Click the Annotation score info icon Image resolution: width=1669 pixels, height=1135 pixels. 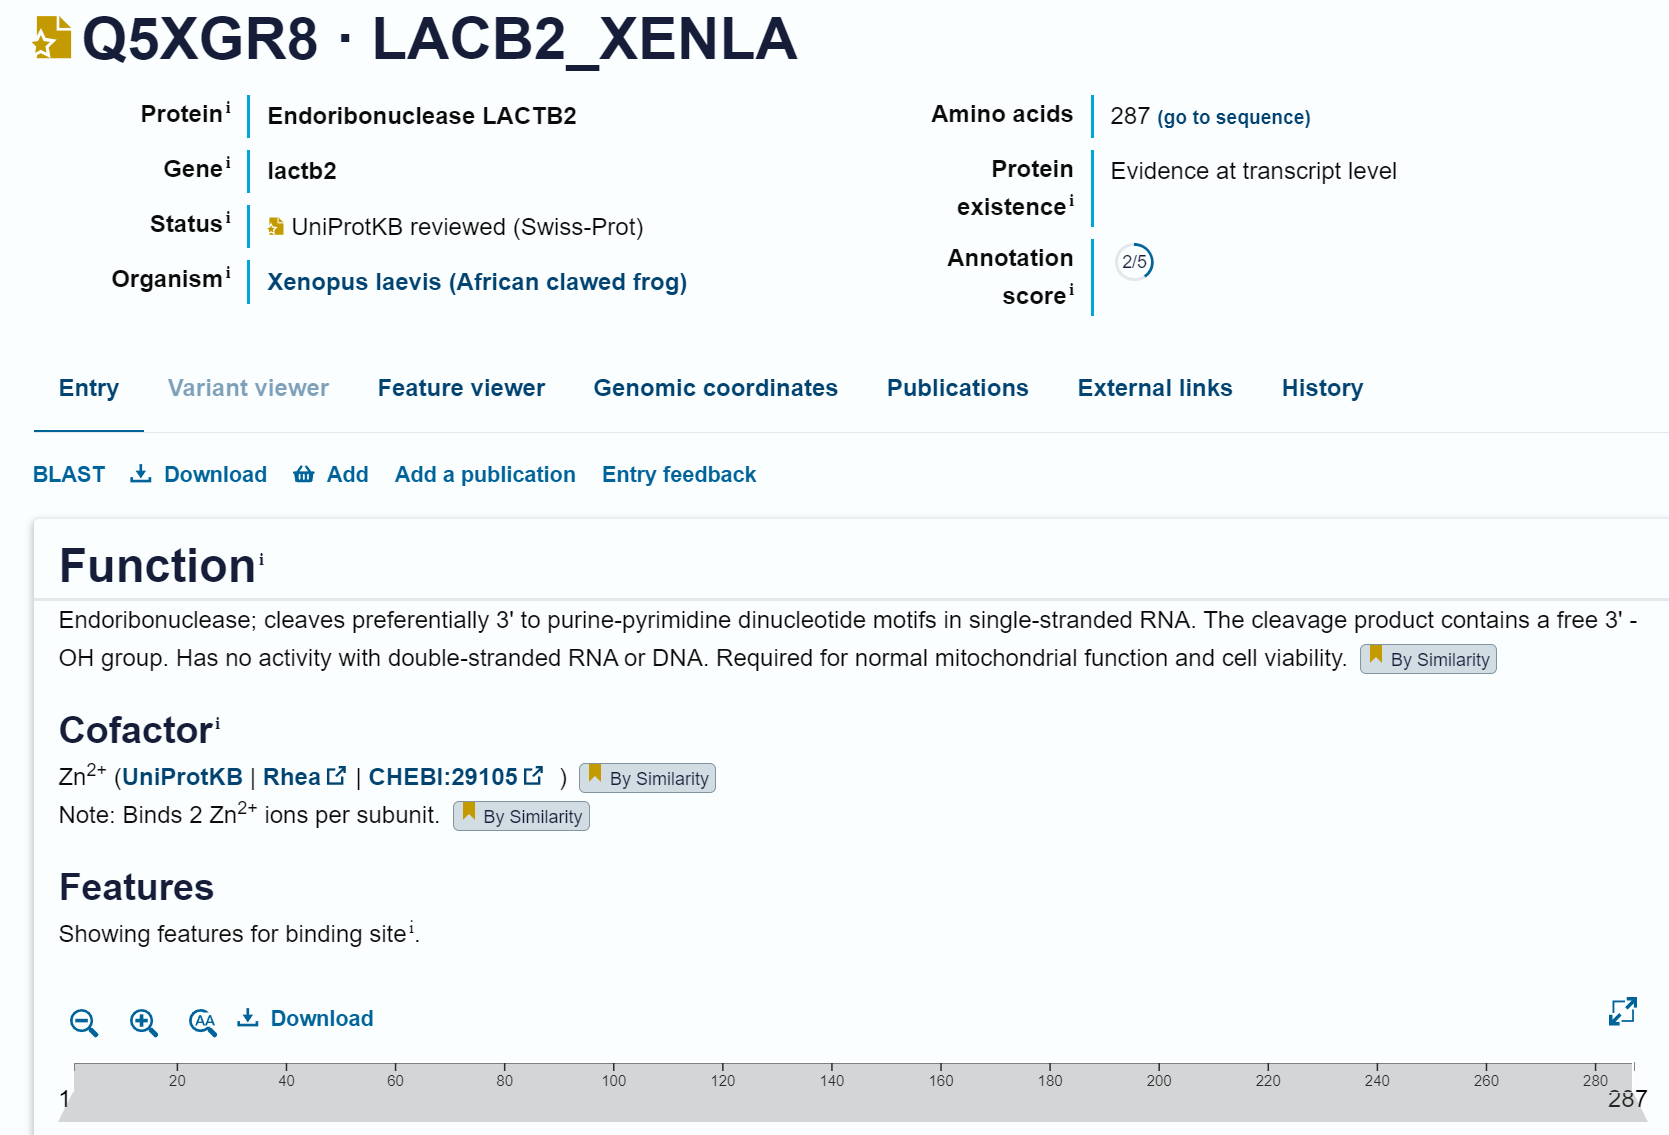(1071, 289)
